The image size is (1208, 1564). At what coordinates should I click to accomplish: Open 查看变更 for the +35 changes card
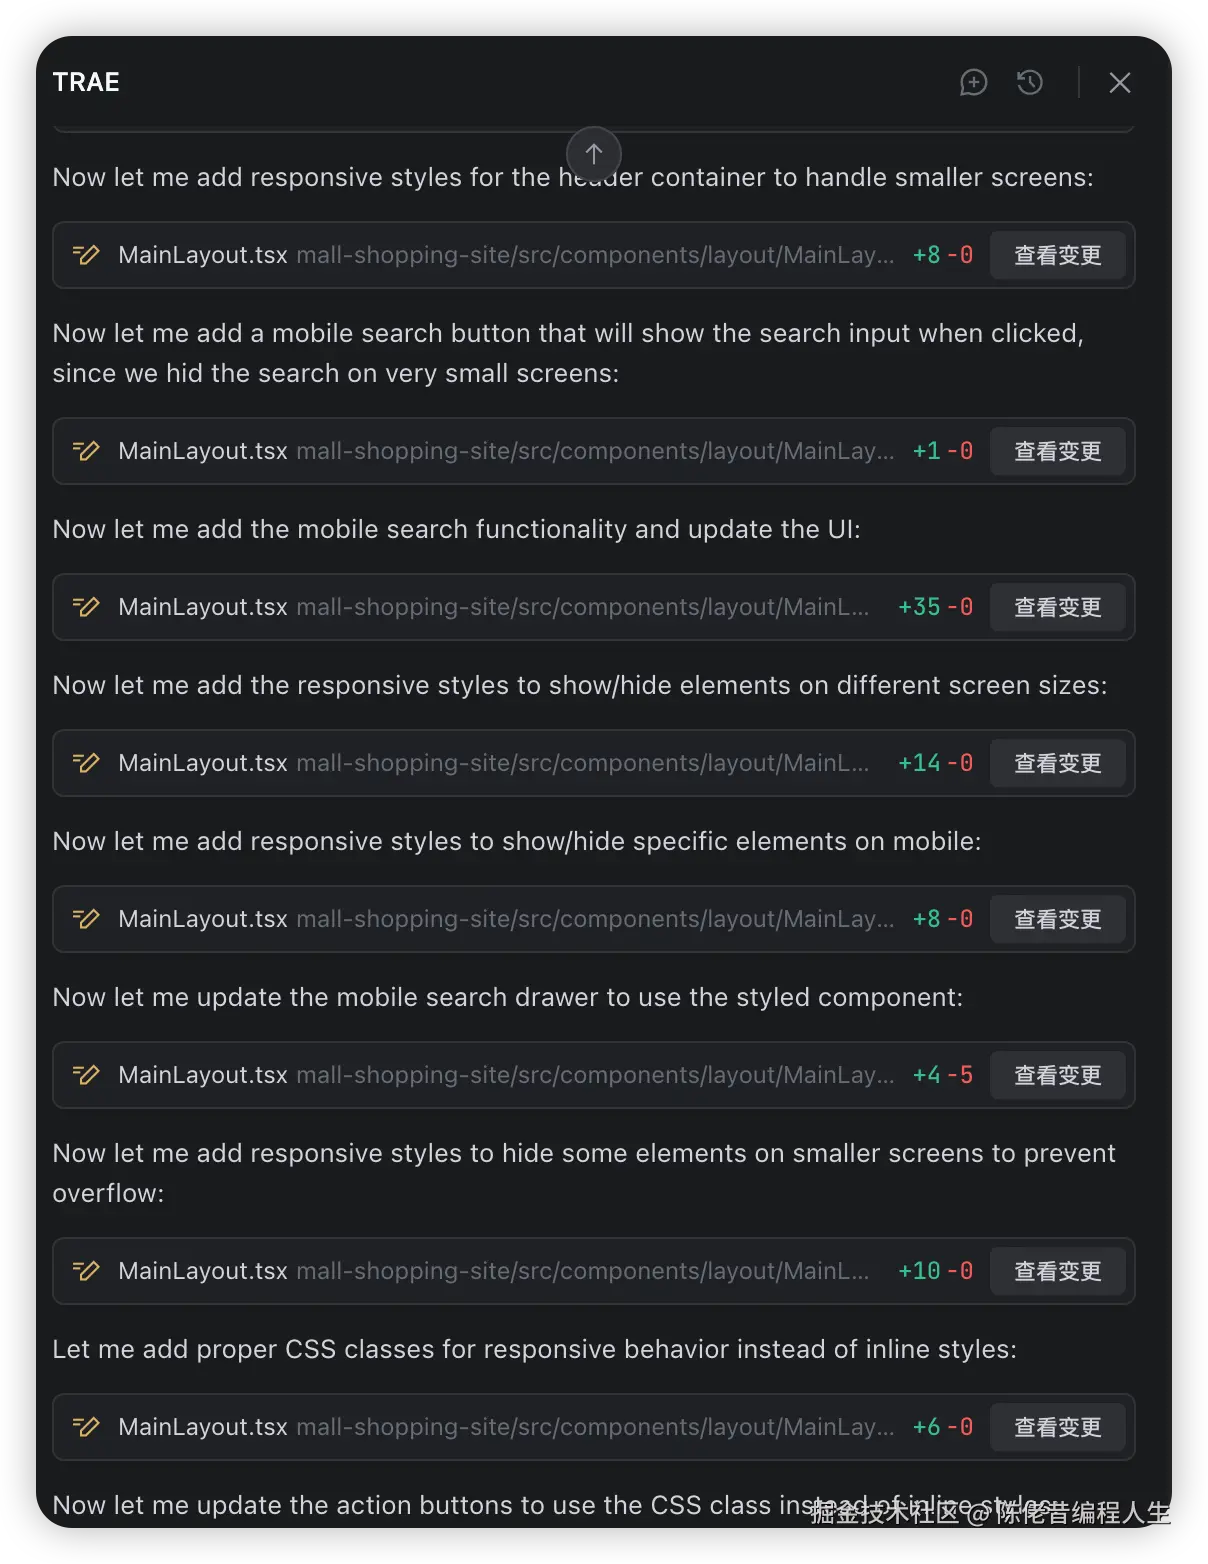click(1058, 607)
